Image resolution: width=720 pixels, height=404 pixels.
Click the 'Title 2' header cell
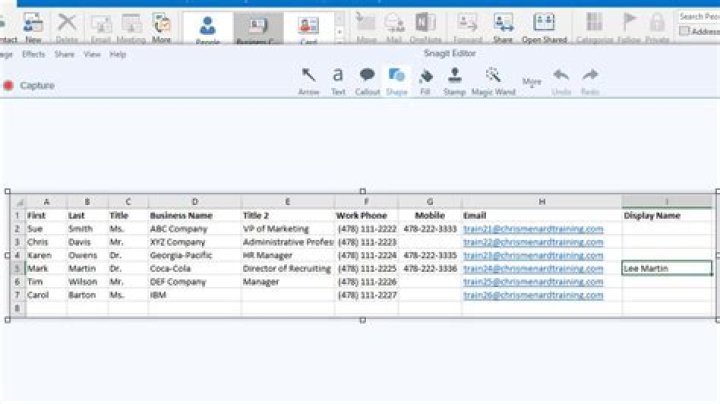pyautogui.click(x=288, y=215)
